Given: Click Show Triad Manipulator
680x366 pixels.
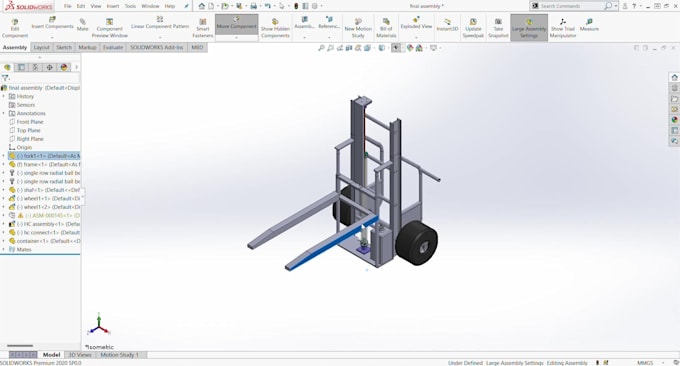Looking at the screenshot, I should point(562,28).
